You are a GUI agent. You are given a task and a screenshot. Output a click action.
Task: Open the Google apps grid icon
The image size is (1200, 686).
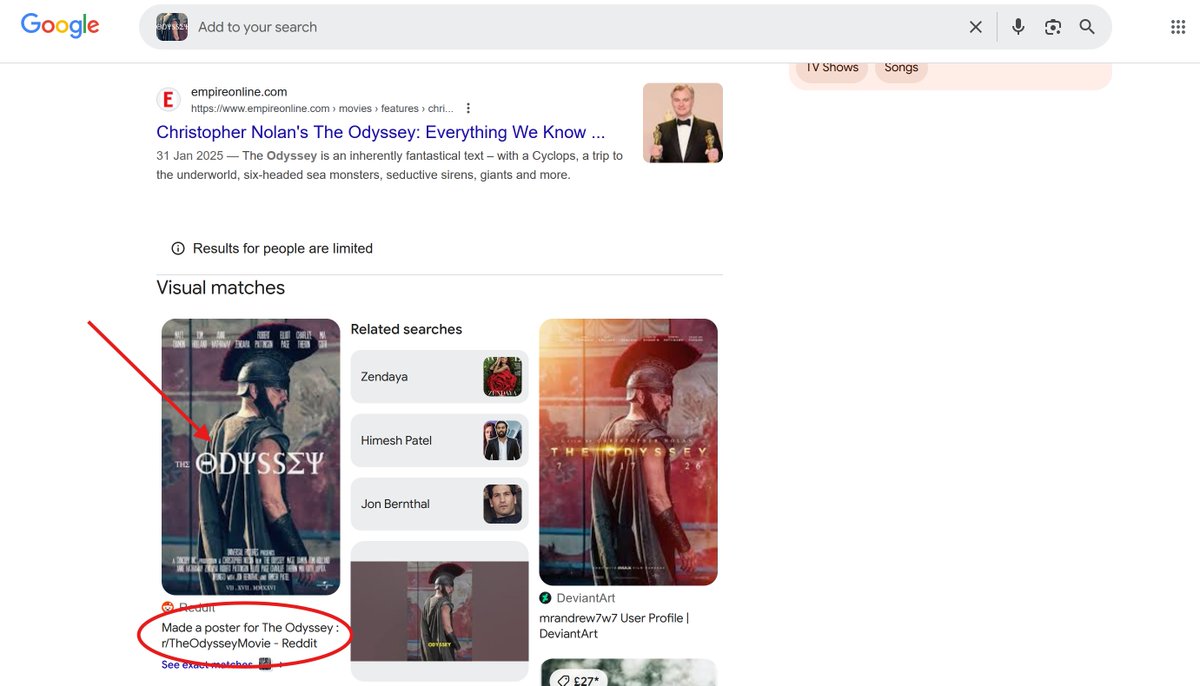[x=1178, y=27]
